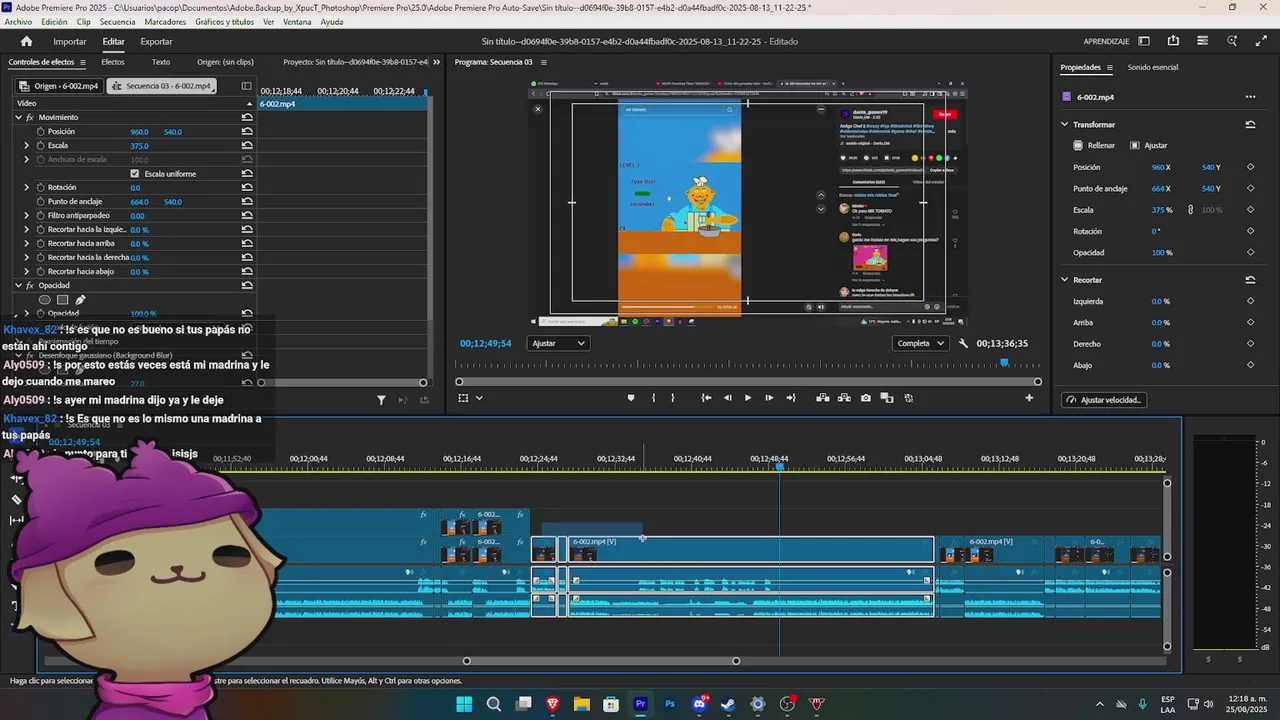Click the Extract button
1280x720 pixels.
coord(844,398)
